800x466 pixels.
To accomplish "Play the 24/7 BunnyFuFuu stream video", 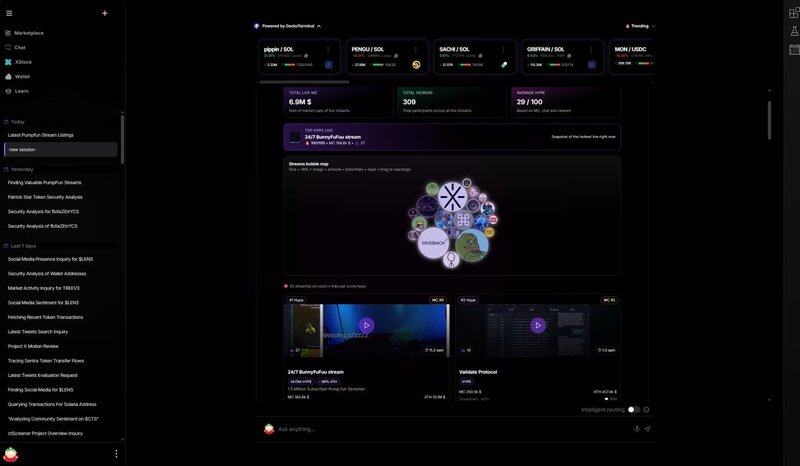I will click(366, 325).
